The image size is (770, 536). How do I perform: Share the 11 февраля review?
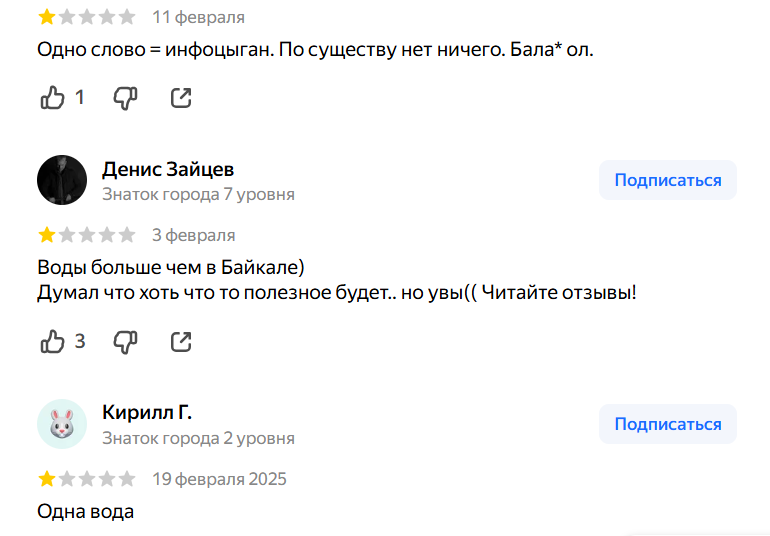tap(181, 97)
